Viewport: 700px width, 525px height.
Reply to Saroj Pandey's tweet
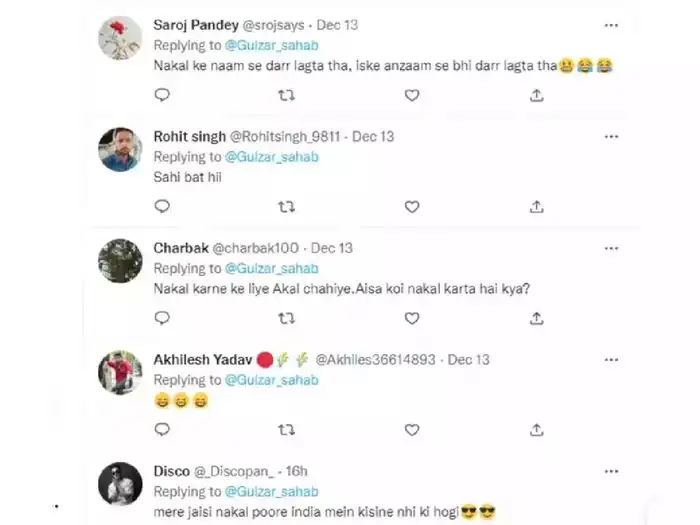[162, 95]
